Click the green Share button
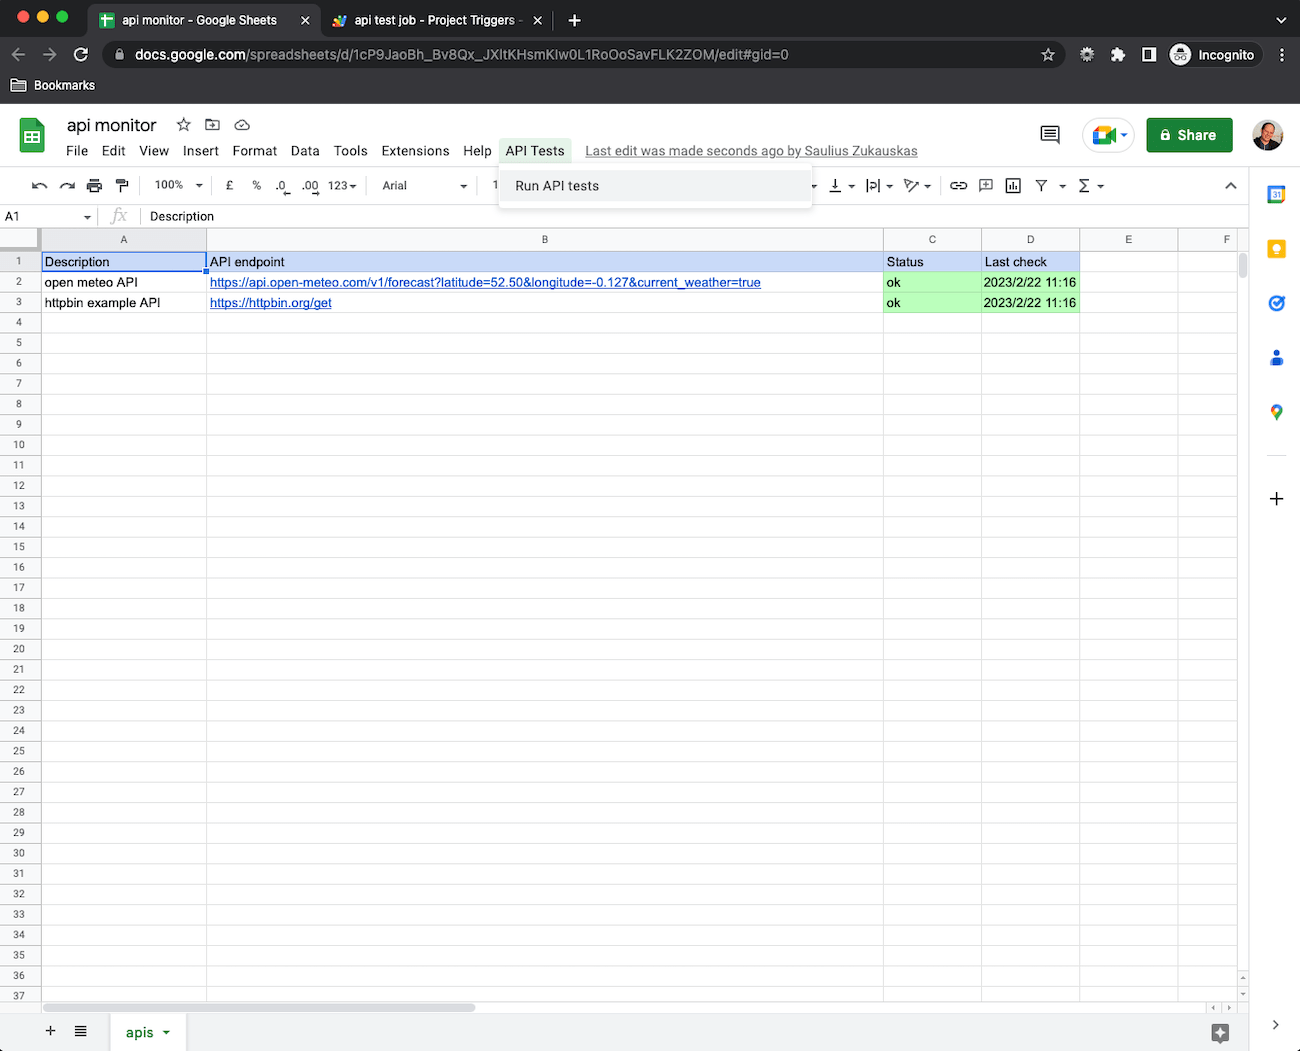The image size is (1300, 1051). tap(1189, 134)
